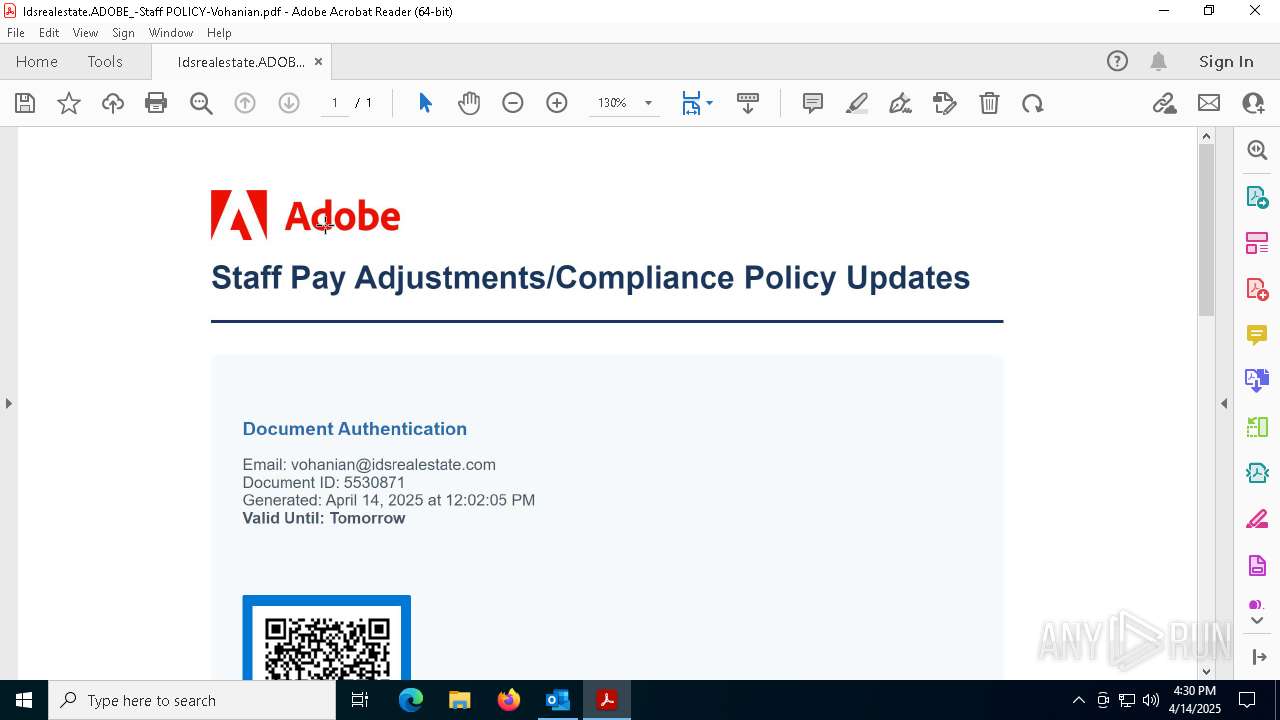The width and height of the screenshot is (1280, 720).
Task: Click the Share link icon
Action: (x=1164, y=103)
